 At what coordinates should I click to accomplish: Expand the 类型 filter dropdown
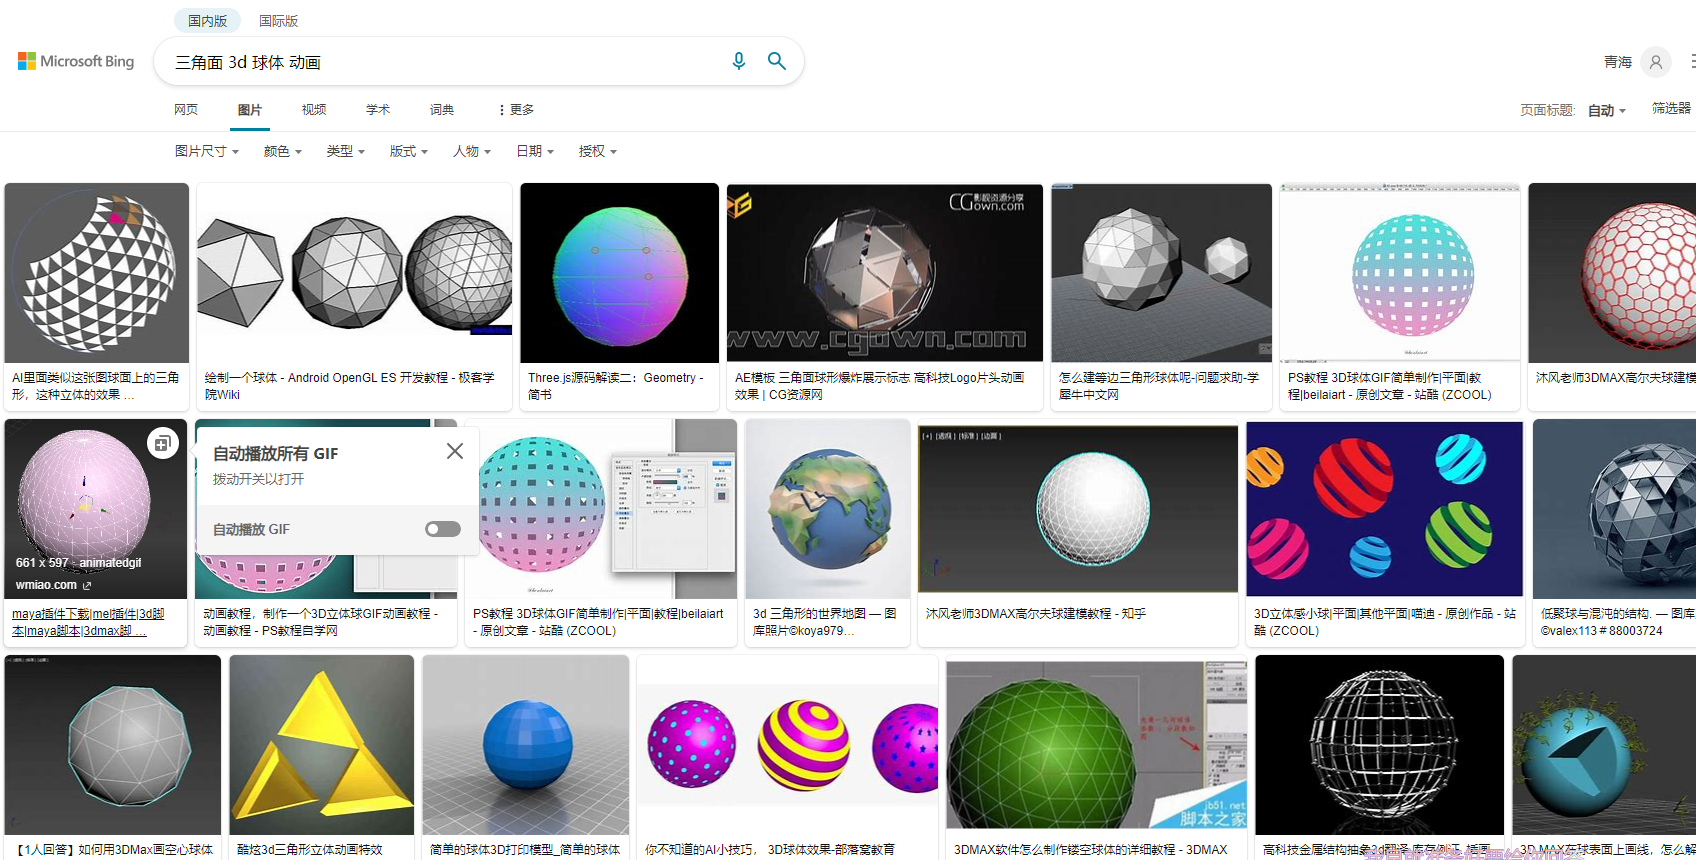point(346,151)
